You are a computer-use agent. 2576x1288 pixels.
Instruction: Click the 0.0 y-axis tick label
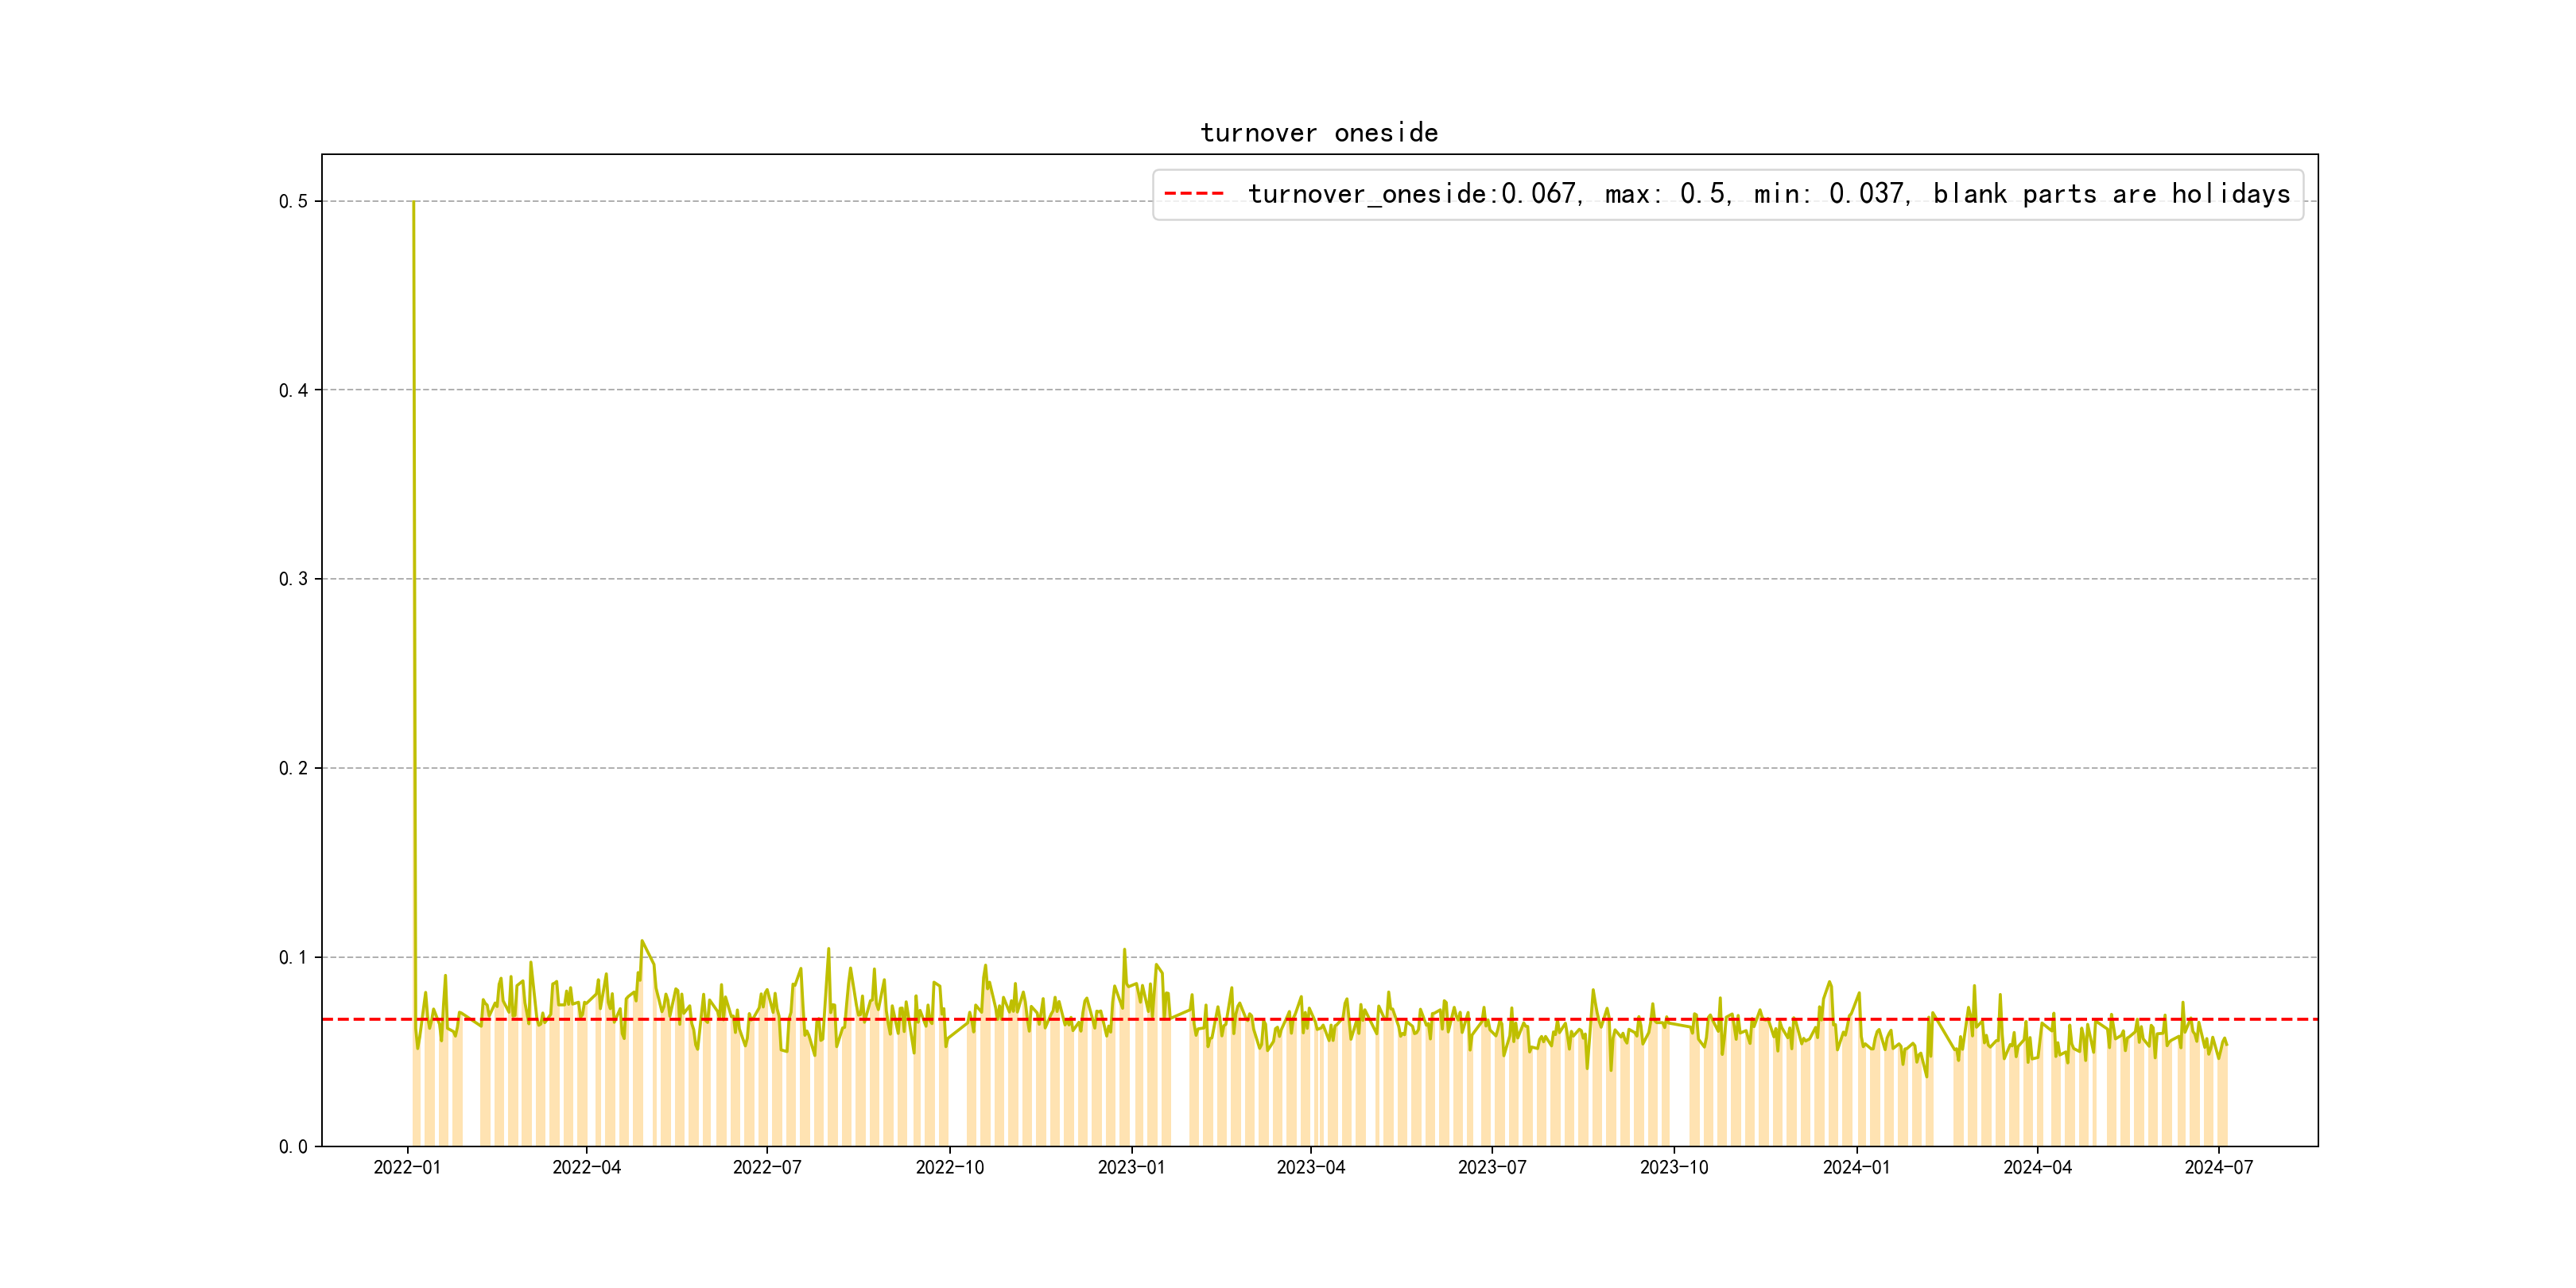click(293, 1147)
